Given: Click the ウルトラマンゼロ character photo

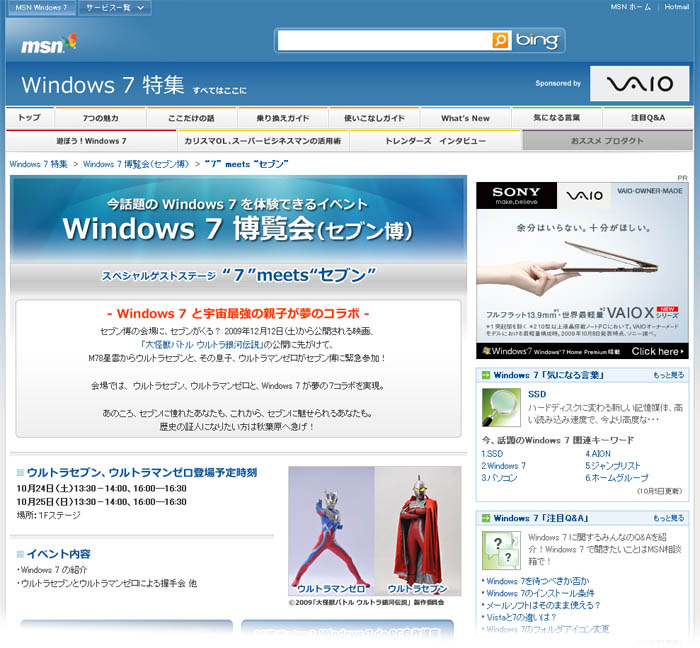Looking at the screenshot, I should 331,530.
